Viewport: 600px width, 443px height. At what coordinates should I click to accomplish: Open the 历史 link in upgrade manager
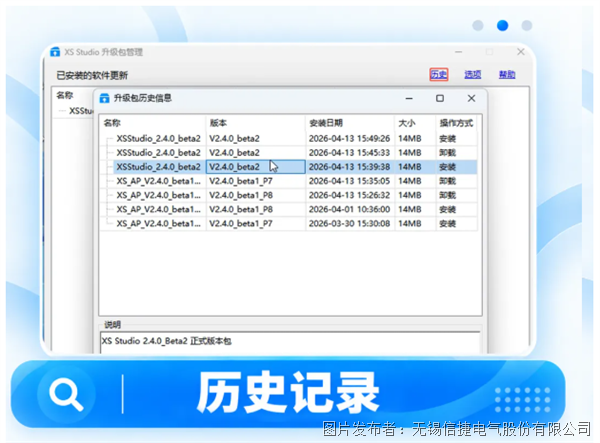pos(439,74)
